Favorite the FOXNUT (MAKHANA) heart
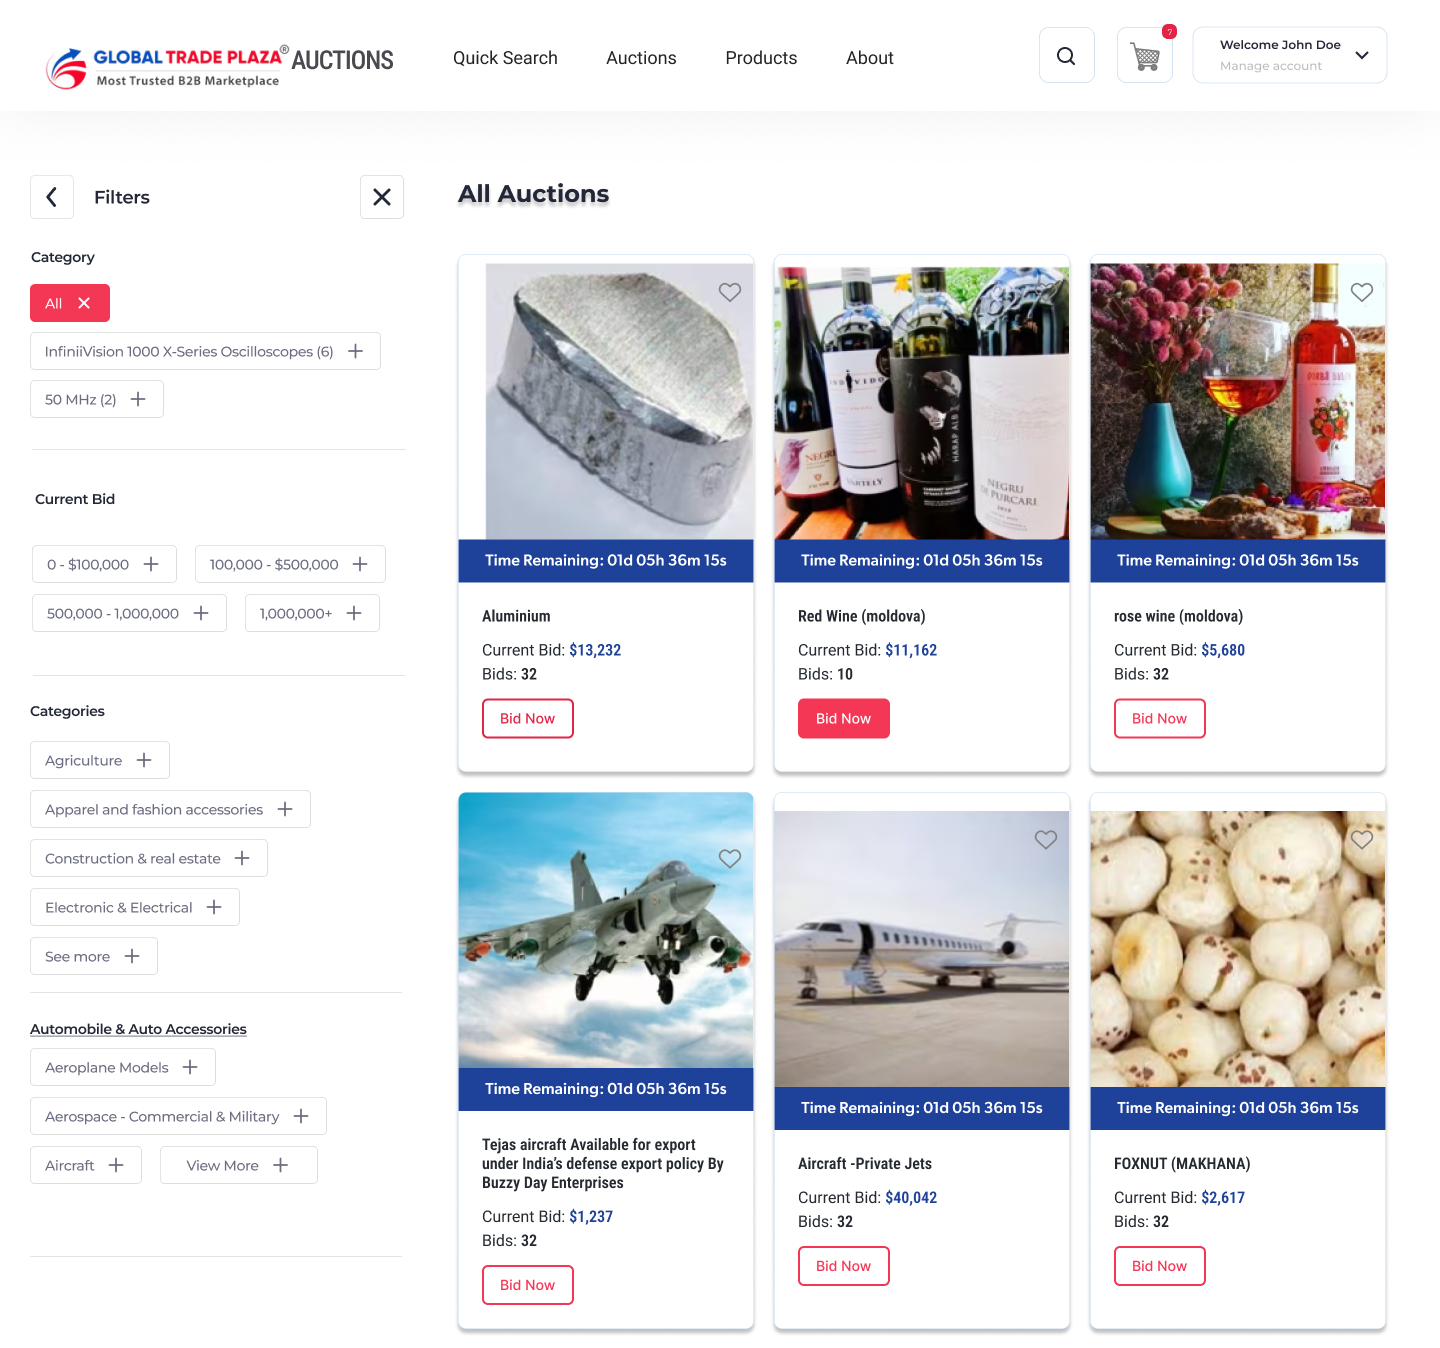 coord(1362,840)
